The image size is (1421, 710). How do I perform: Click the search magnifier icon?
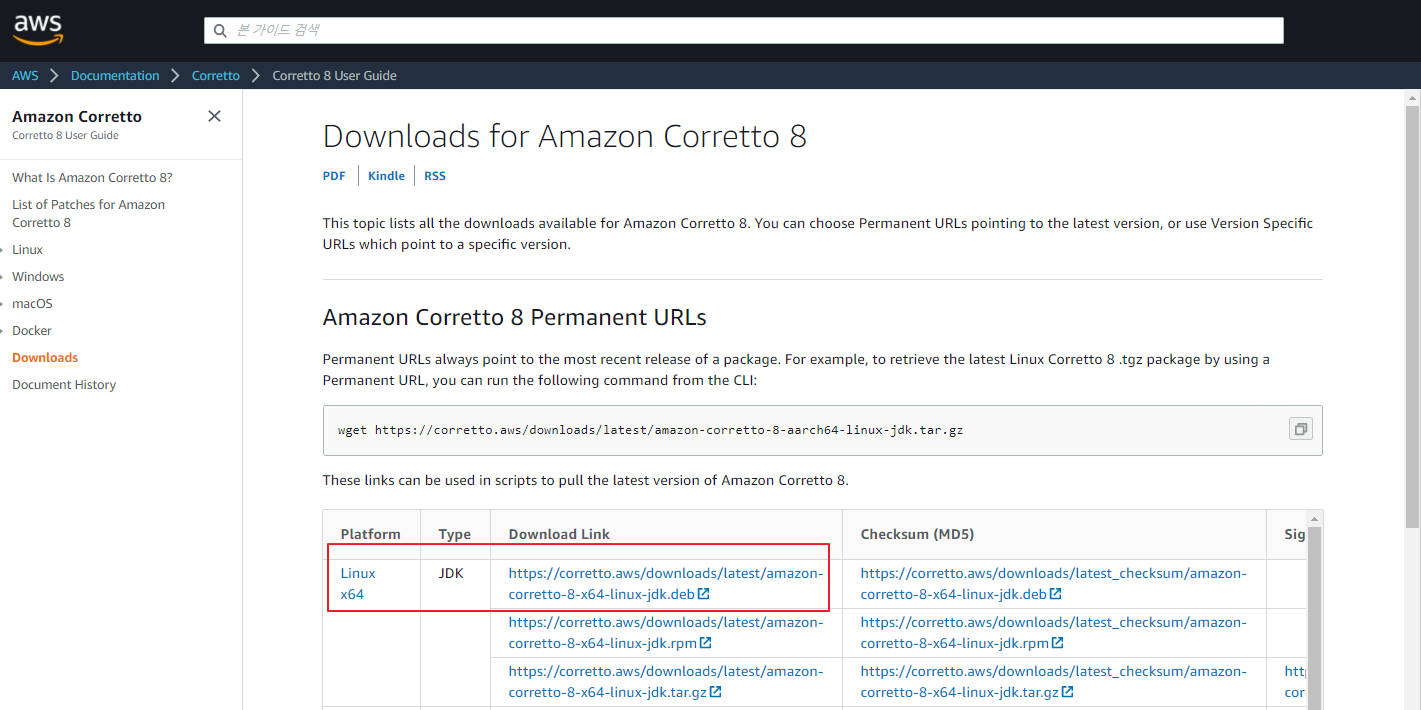tap(220, 31)
